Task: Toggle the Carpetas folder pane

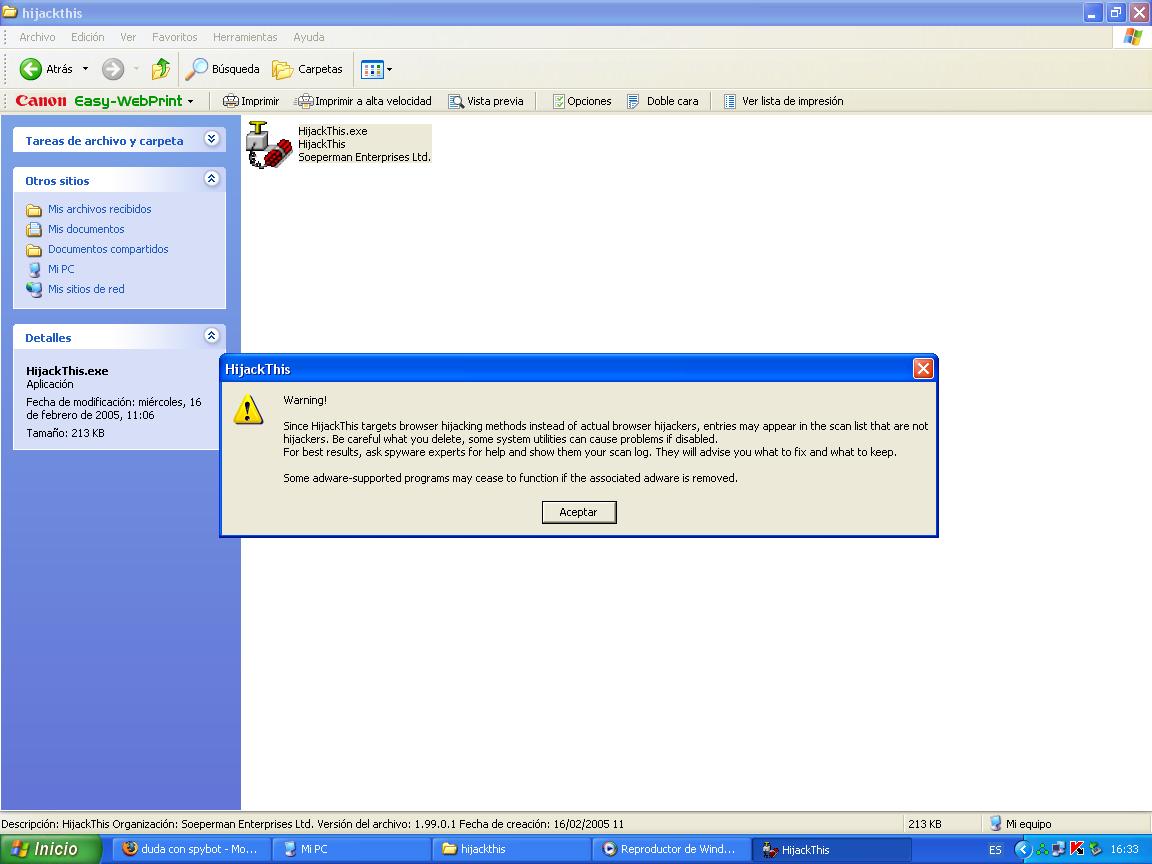Action: (x=307, y=69)
